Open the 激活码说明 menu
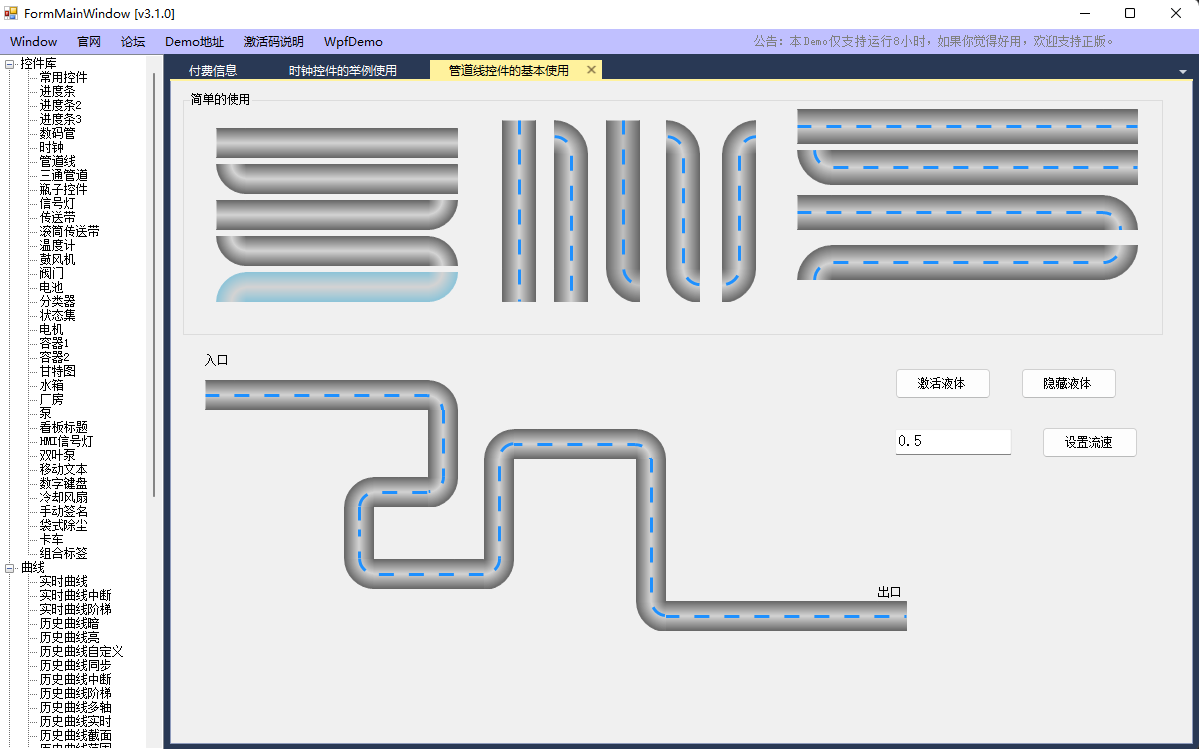 coord(273,42)
